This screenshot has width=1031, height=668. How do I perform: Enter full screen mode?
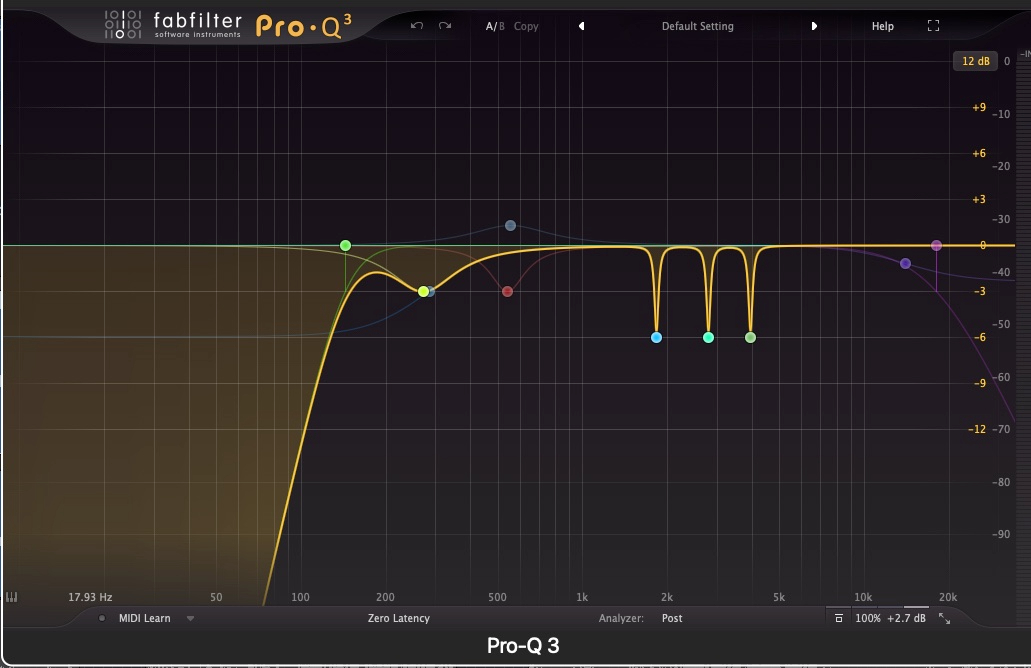click(x=933, y=26)
